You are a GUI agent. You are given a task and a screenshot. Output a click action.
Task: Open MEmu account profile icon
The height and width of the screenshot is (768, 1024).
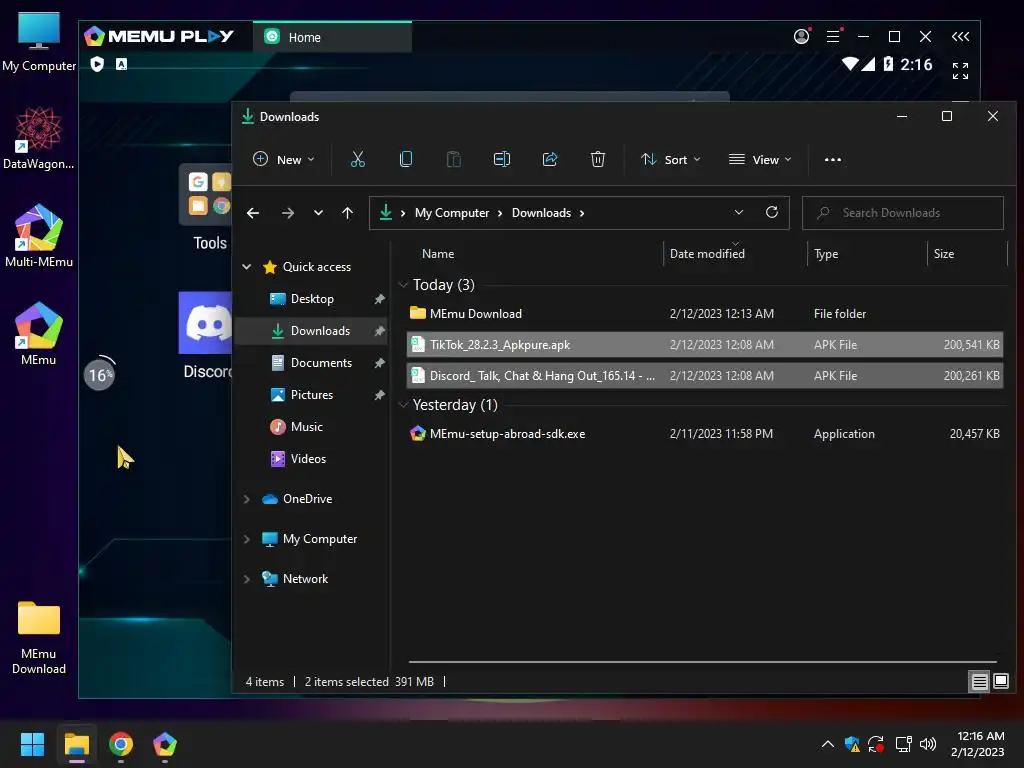pos(801,37)
